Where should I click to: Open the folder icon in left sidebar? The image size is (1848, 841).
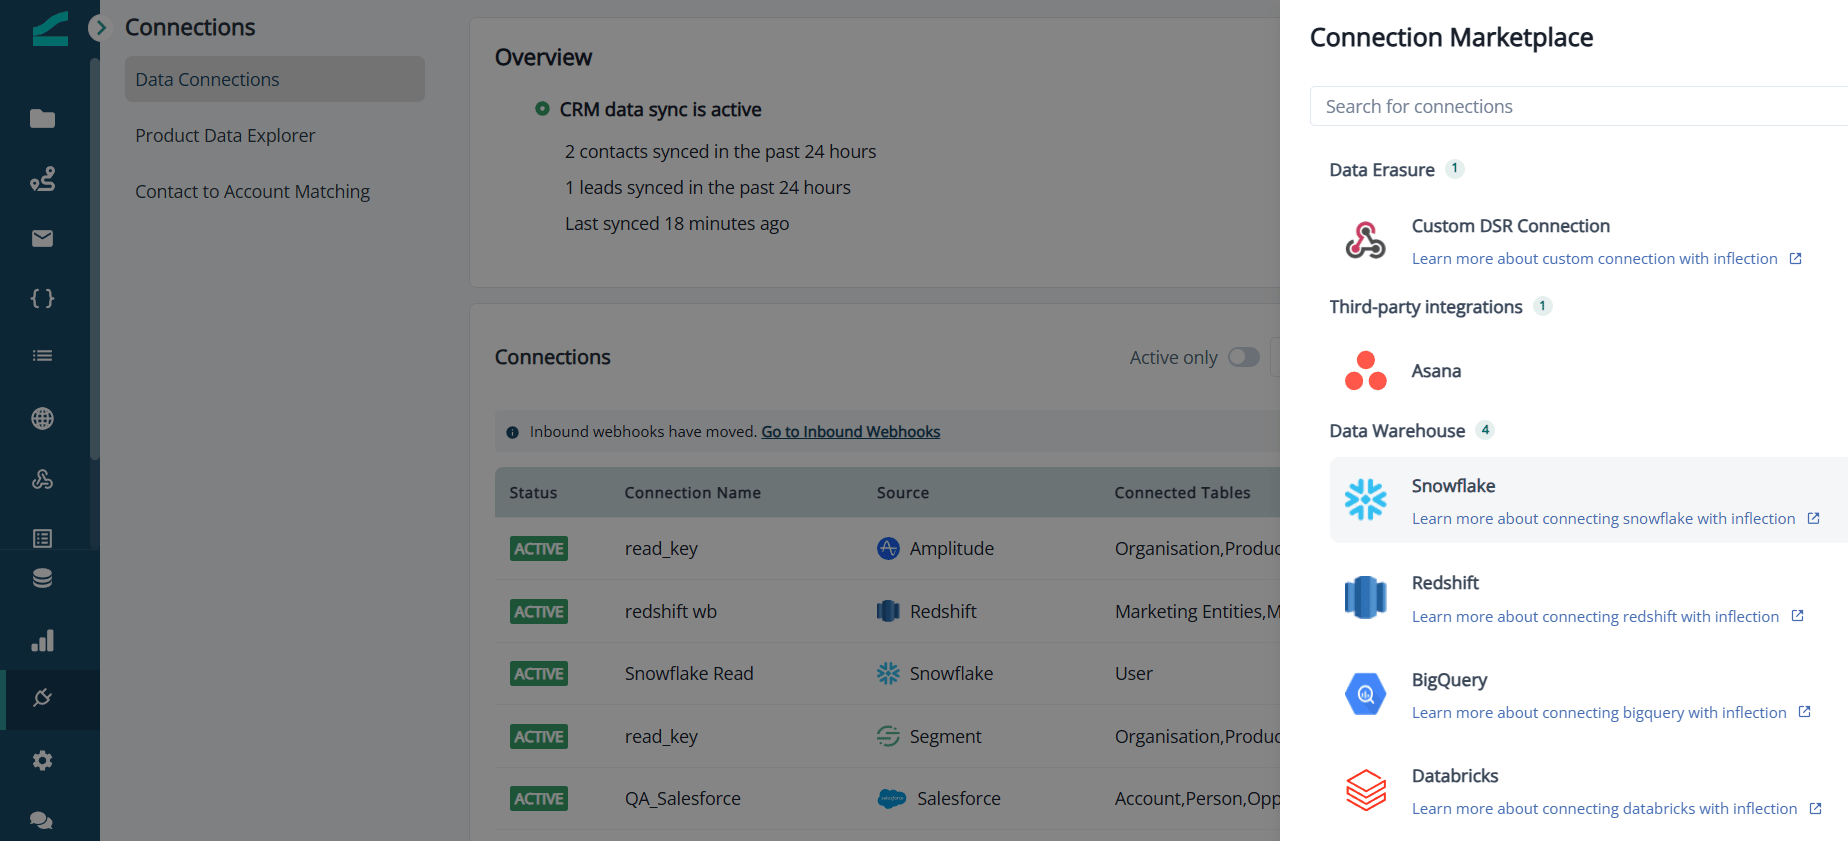(x=42, y=119)
